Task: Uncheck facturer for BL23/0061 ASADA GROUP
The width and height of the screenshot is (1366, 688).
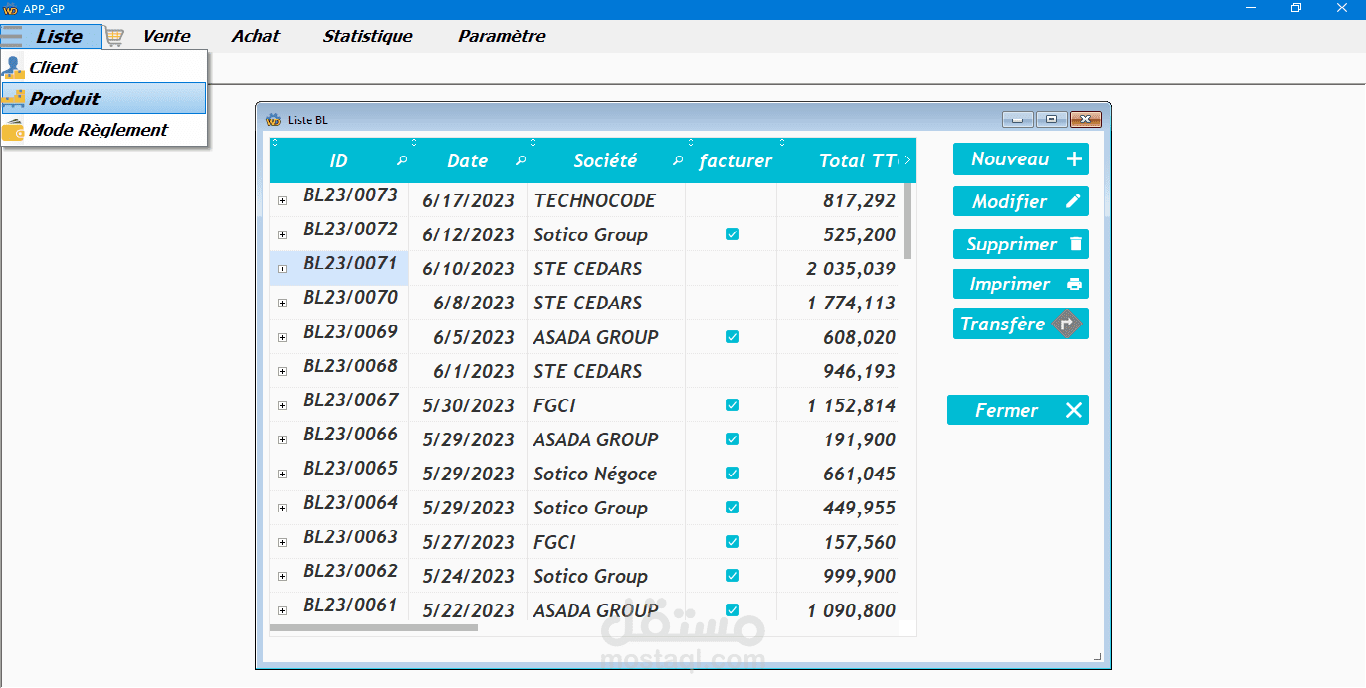Action: pos(732,610)
